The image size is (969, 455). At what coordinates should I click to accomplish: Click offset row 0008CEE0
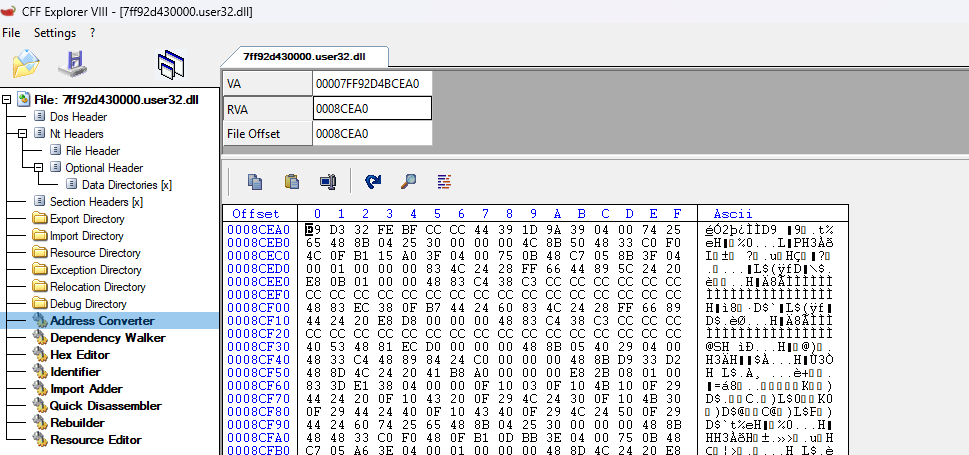tap(259, 281)
